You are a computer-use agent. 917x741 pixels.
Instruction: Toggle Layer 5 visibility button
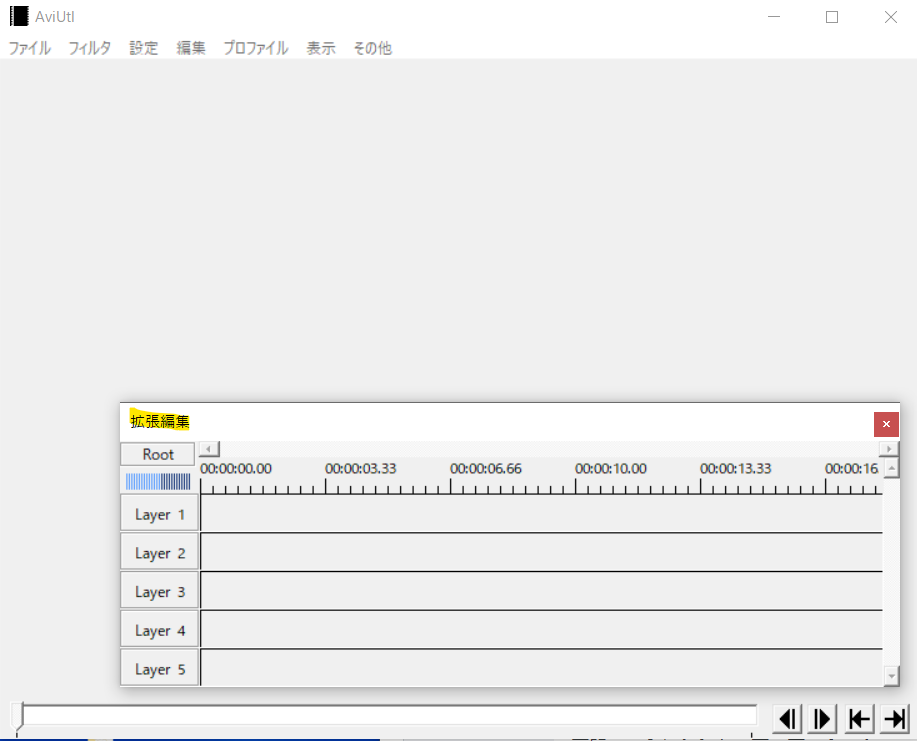(160, 668)
